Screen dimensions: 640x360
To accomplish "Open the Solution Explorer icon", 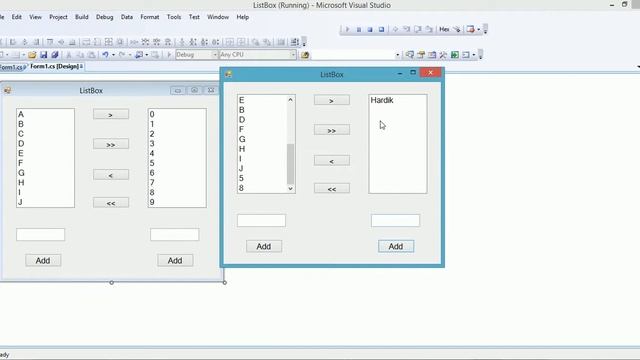I will point(409,55).
